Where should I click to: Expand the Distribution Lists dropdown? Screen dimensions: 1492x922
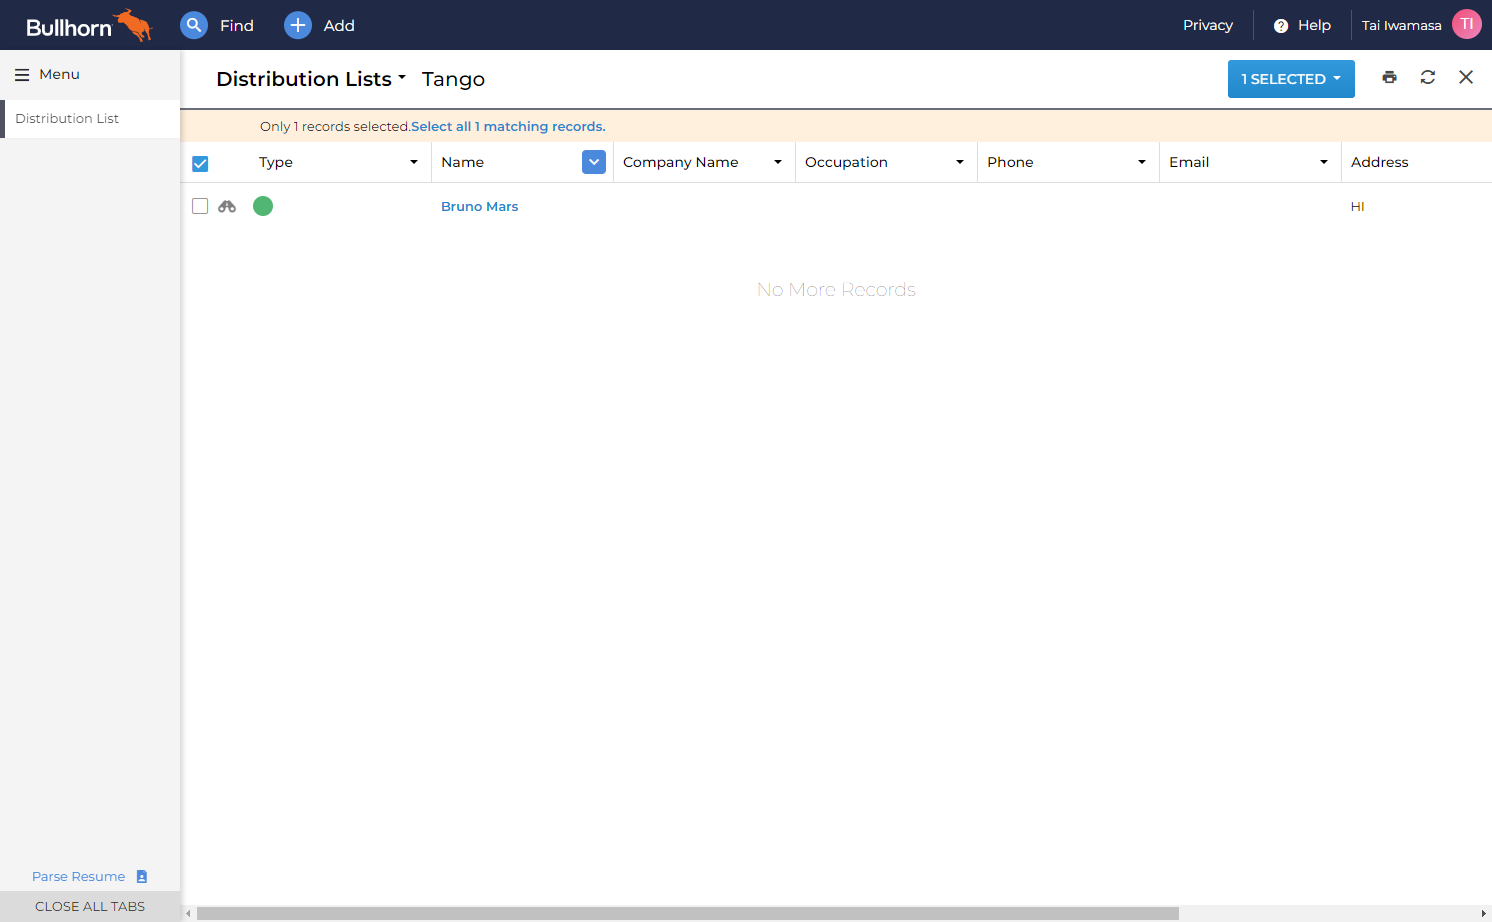click(311, 79)
